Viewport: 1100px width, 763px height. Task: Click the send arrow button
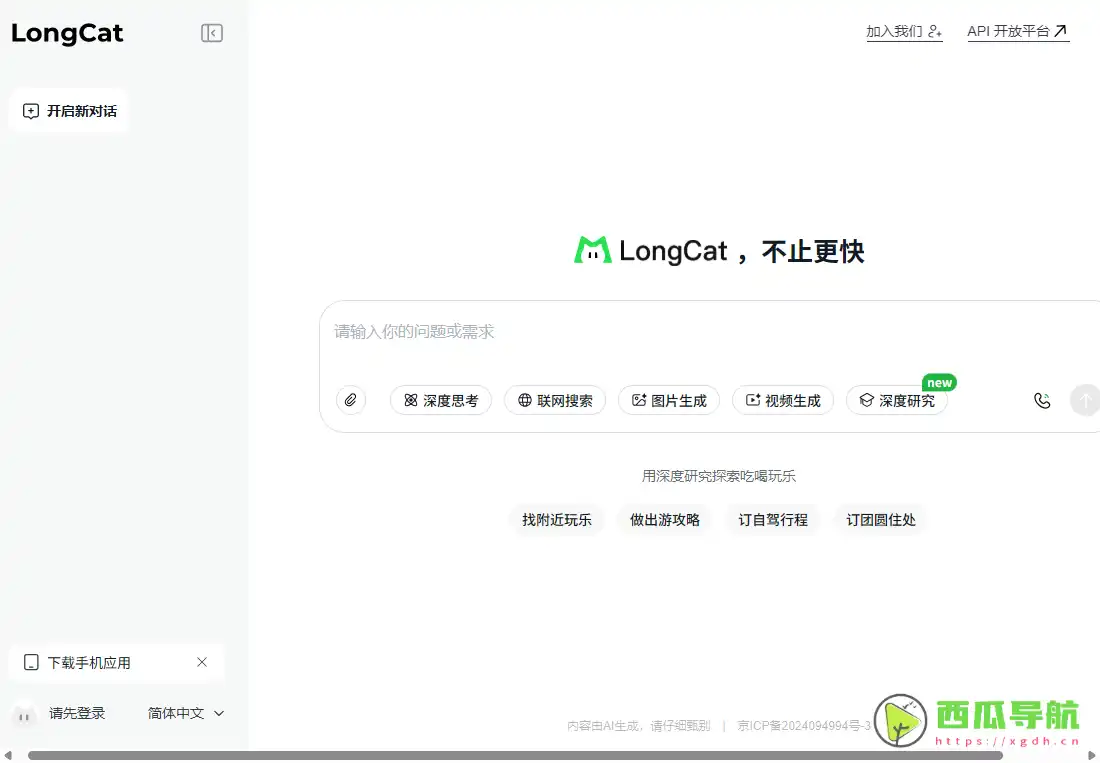[x=1085, y=400]
